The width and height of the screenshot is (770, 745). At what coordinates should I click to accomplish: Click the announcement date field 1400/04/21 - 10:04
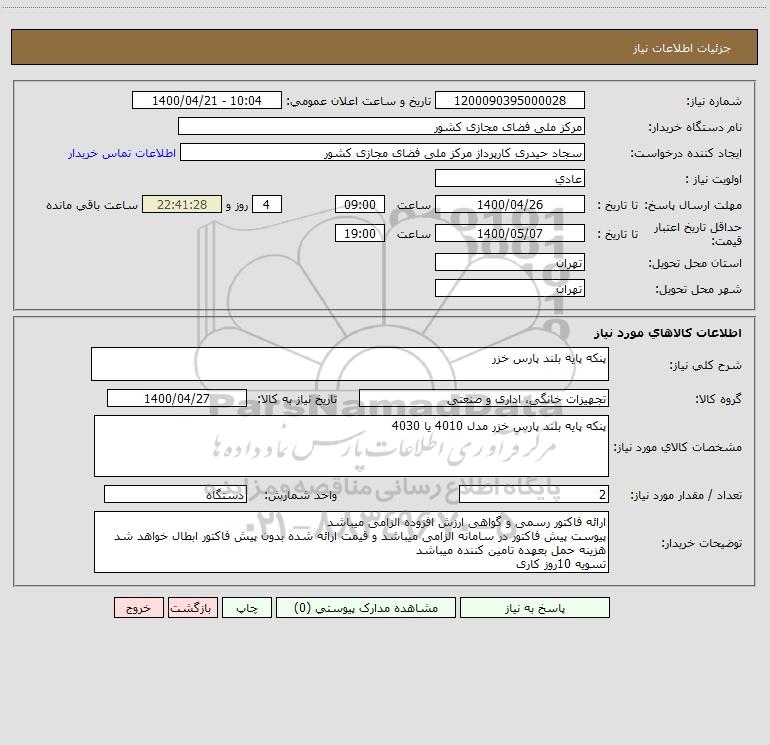click(x=207, y=100)
